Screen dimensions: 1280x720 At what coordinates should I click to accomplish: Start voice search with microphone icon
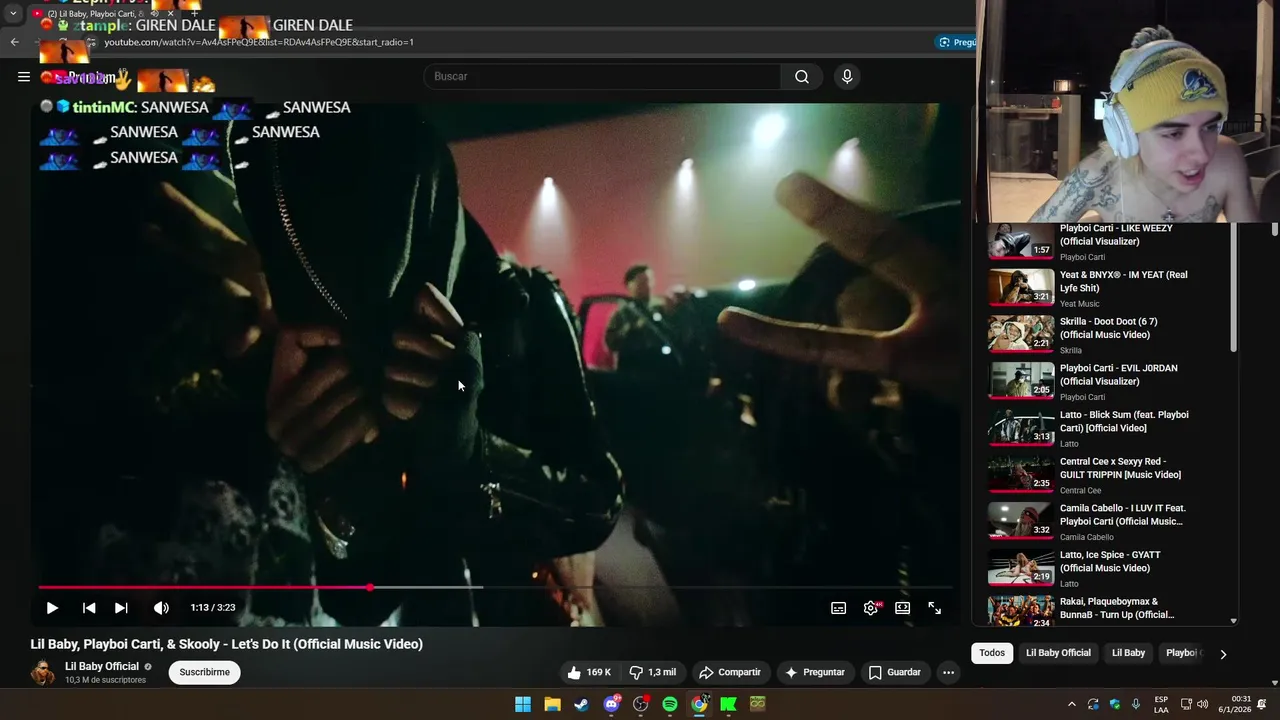tap(847, 76)
